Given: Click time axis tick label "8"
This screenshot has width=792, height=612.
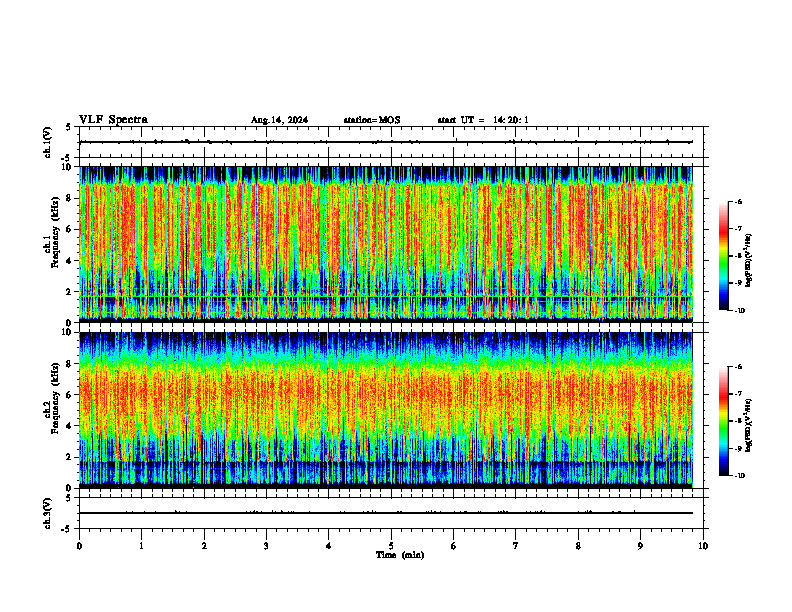Looking at the screenshot, I should point(578,546).
